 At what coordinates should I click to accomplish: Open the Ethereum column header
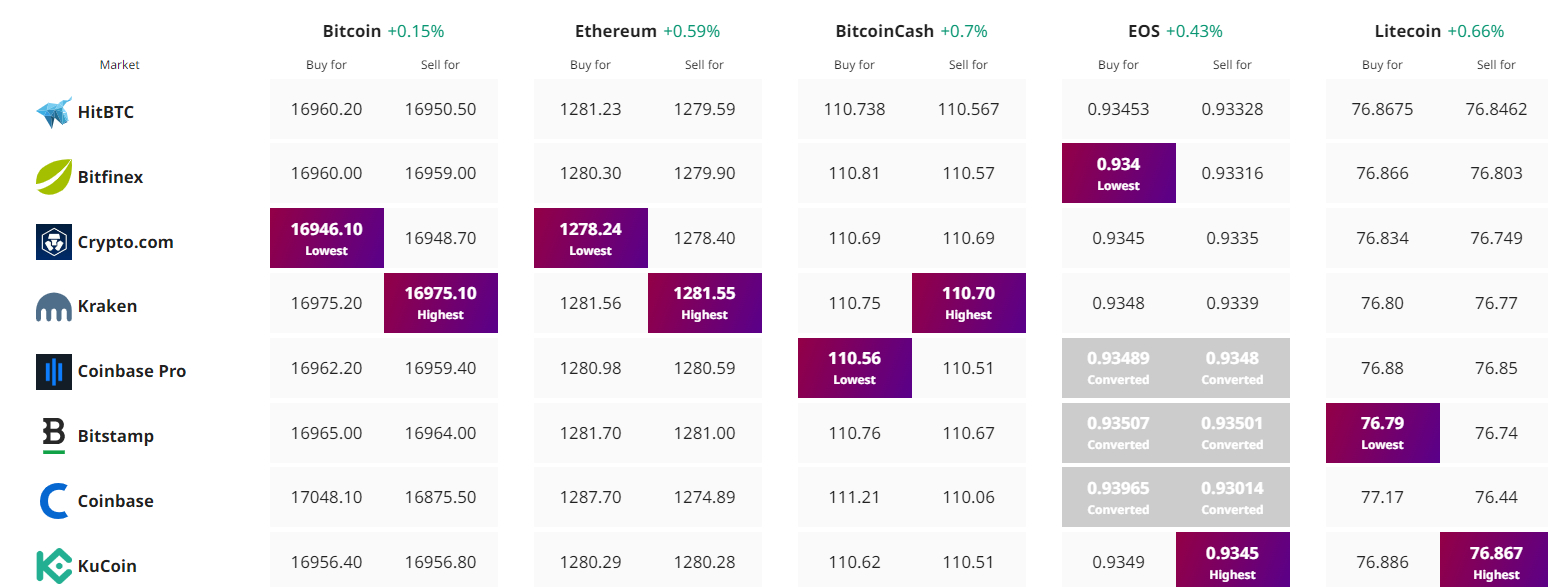[x=614, y=31]
